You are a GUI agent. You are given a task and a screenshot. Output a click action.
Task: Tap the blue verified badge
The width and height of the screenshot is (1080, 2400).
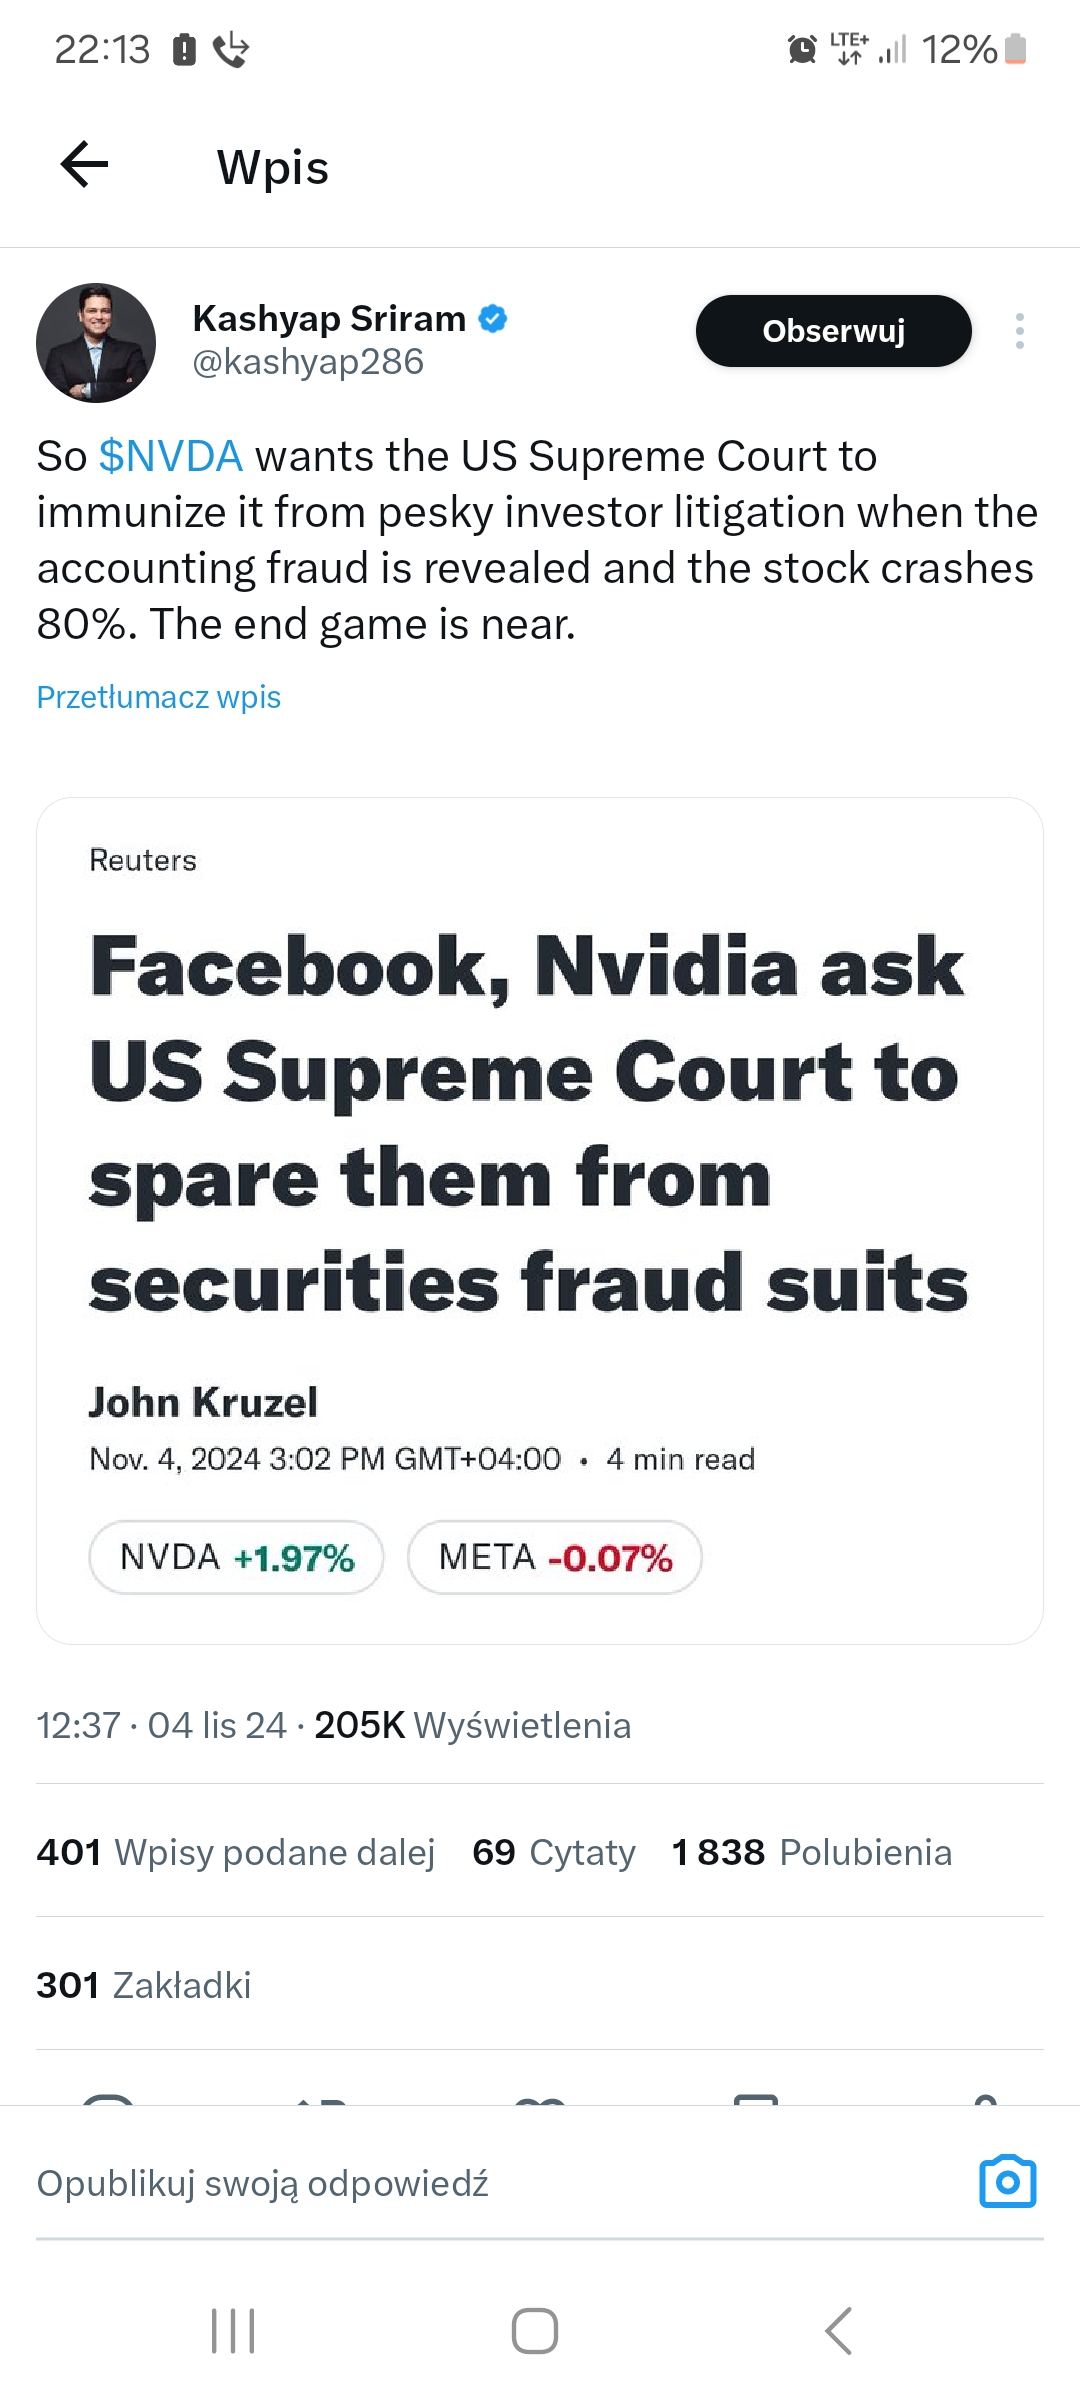[x=493, y=319]
